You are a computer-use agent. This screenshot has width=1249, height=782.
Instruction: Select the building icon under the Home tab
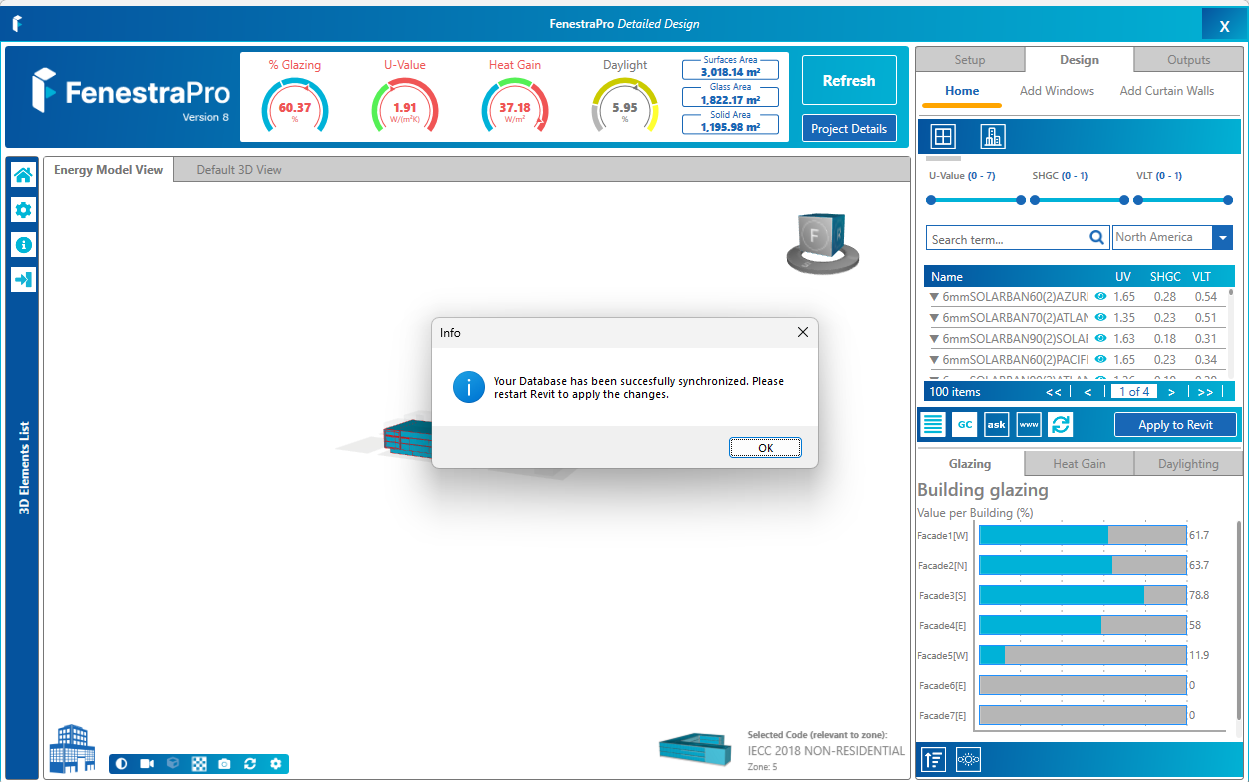993,136
